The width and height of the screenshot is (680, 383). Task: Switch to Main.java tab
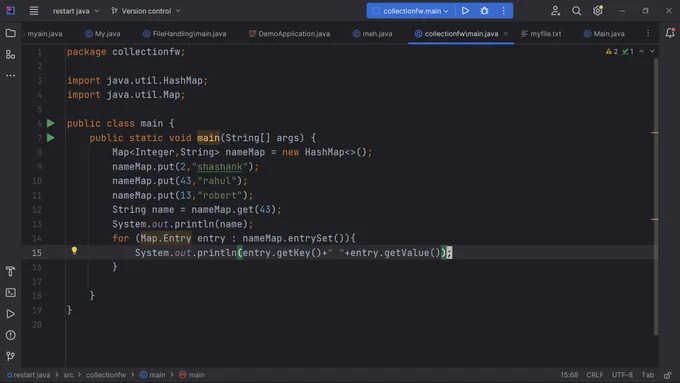tap(604, 33)
